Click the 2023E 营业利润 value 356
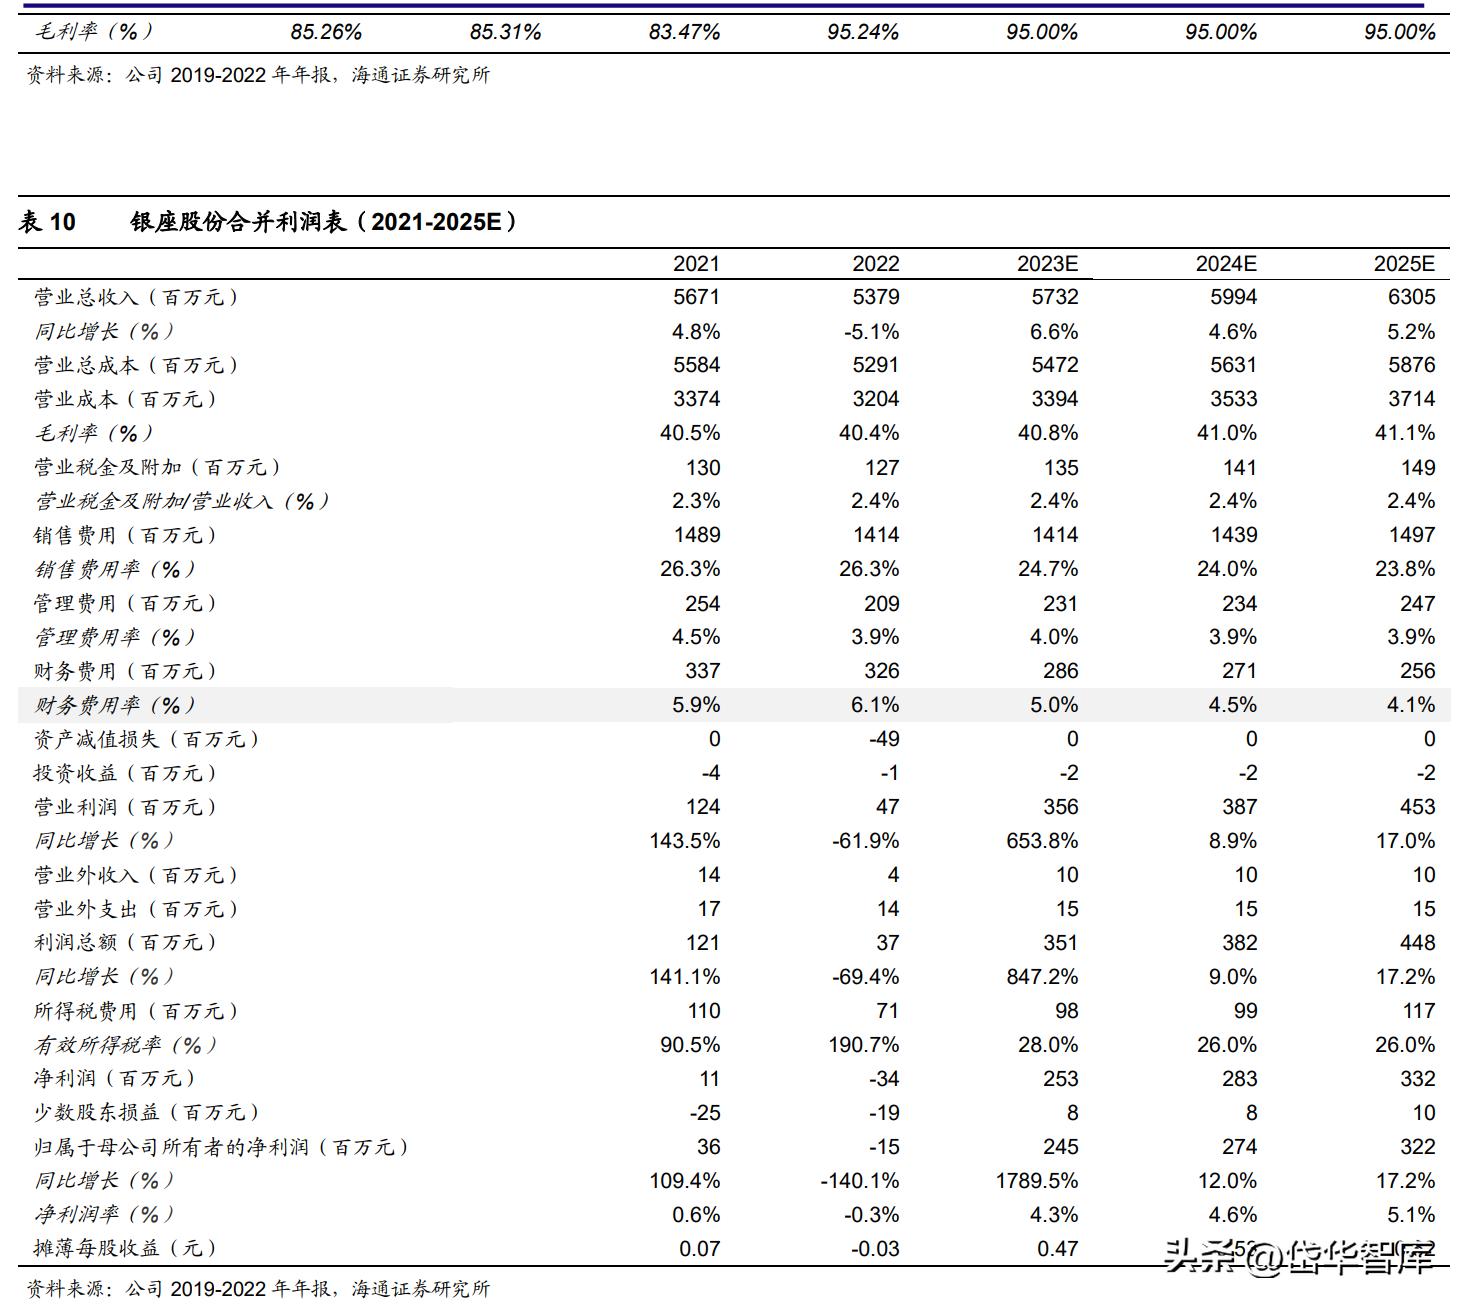The height and width of the screenshot is (1308, 1466). point(1060,807)
